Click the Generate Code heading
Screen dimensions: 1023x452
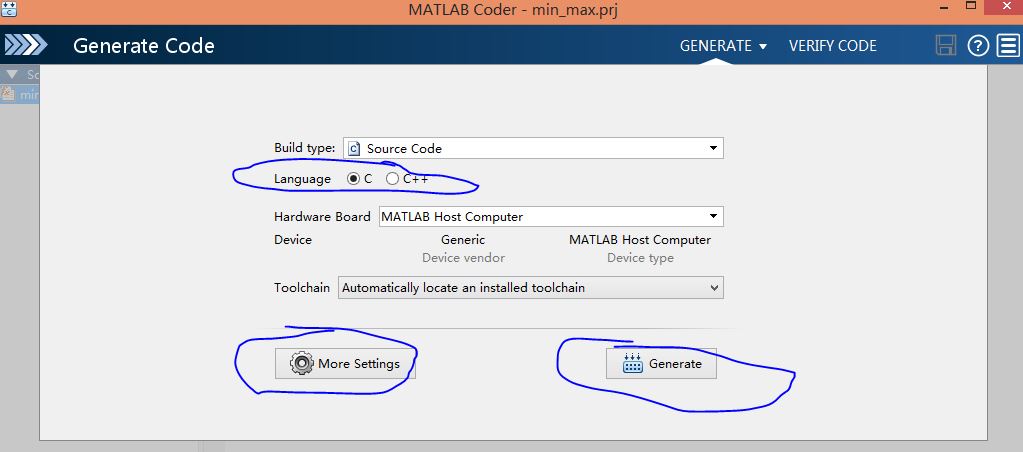point(144,46)
